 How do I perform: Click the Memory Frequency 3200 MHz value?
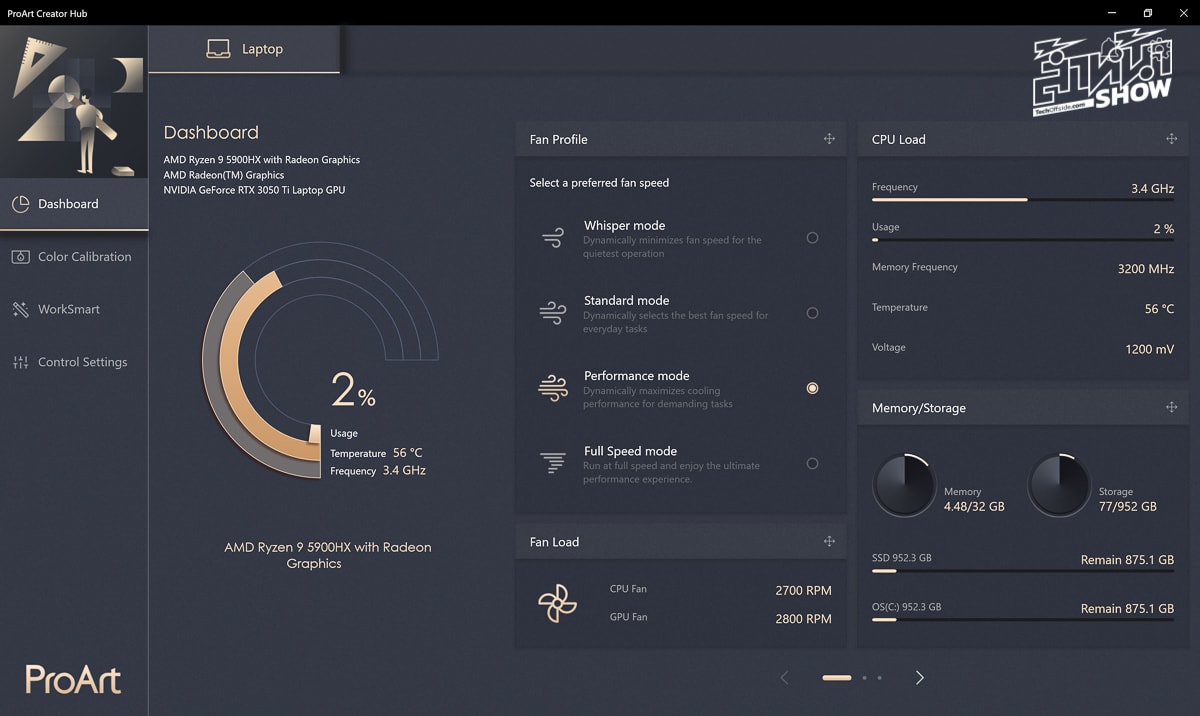[x=1146, y=269]
